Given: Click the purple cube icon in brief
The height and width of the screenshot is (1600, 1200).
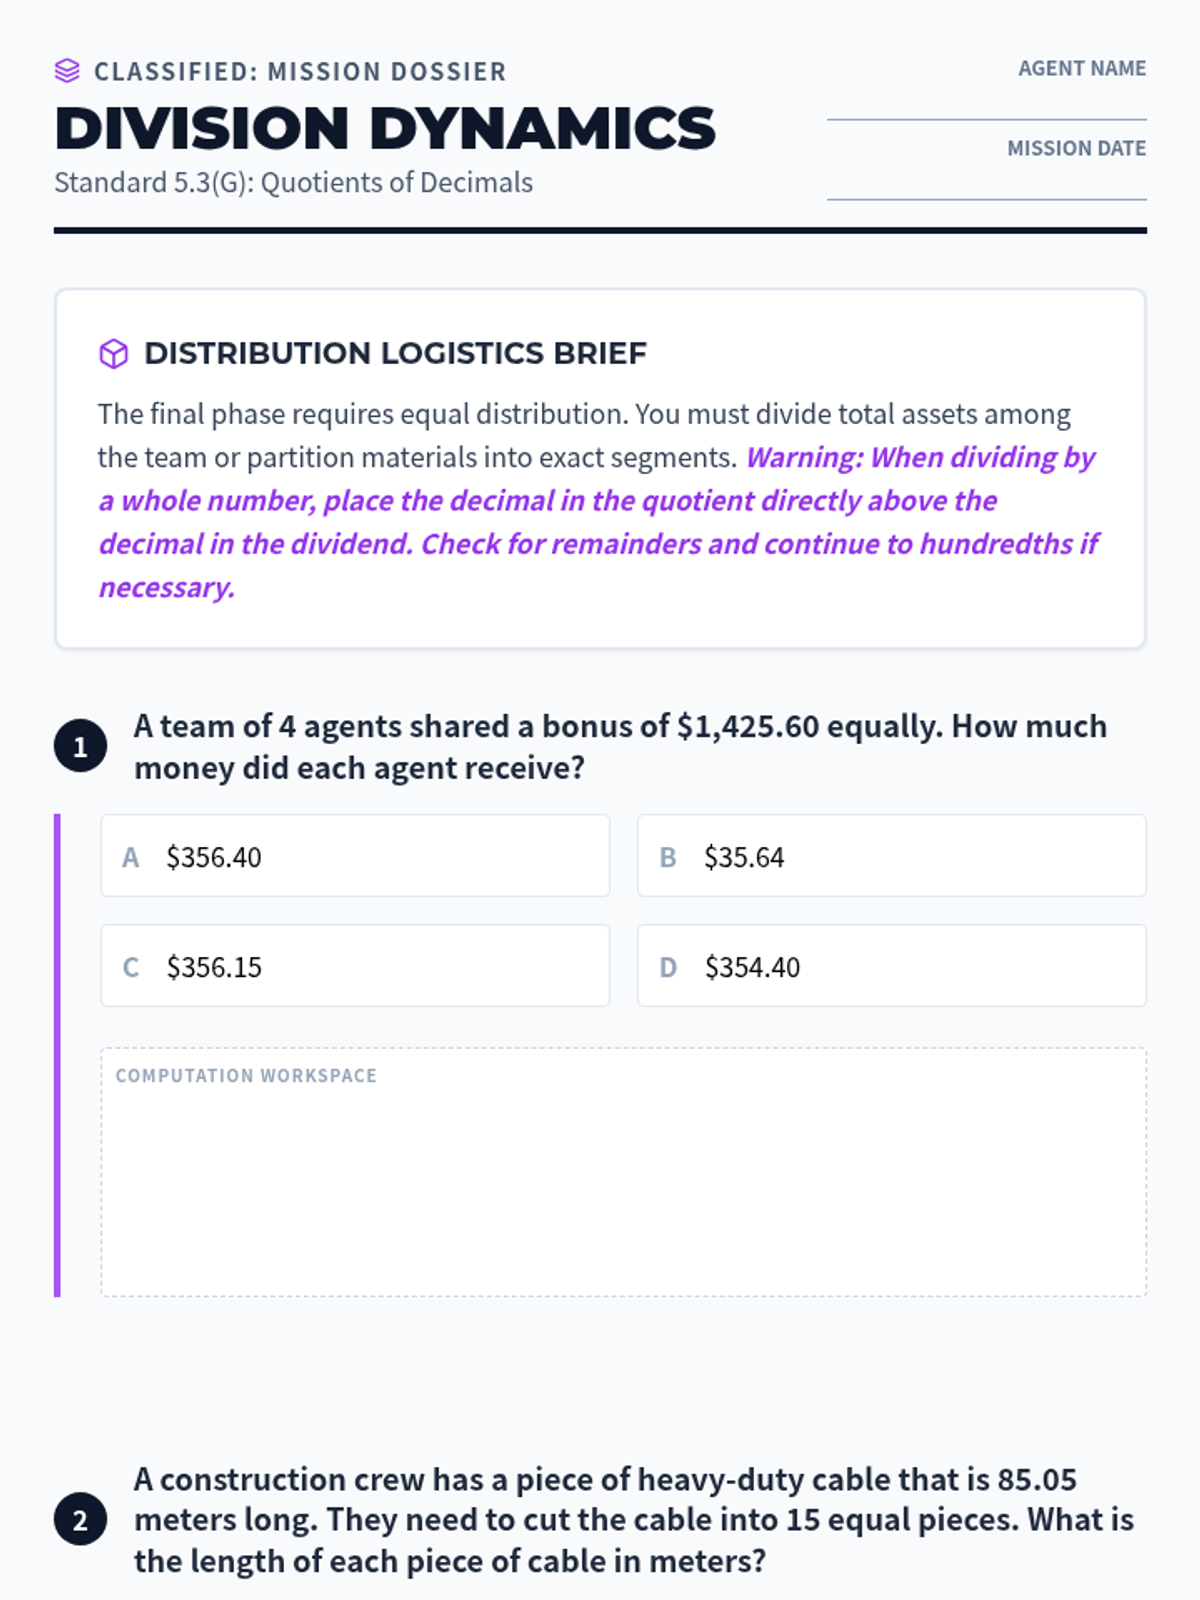Looking at the screenshot, I should 114,353.
